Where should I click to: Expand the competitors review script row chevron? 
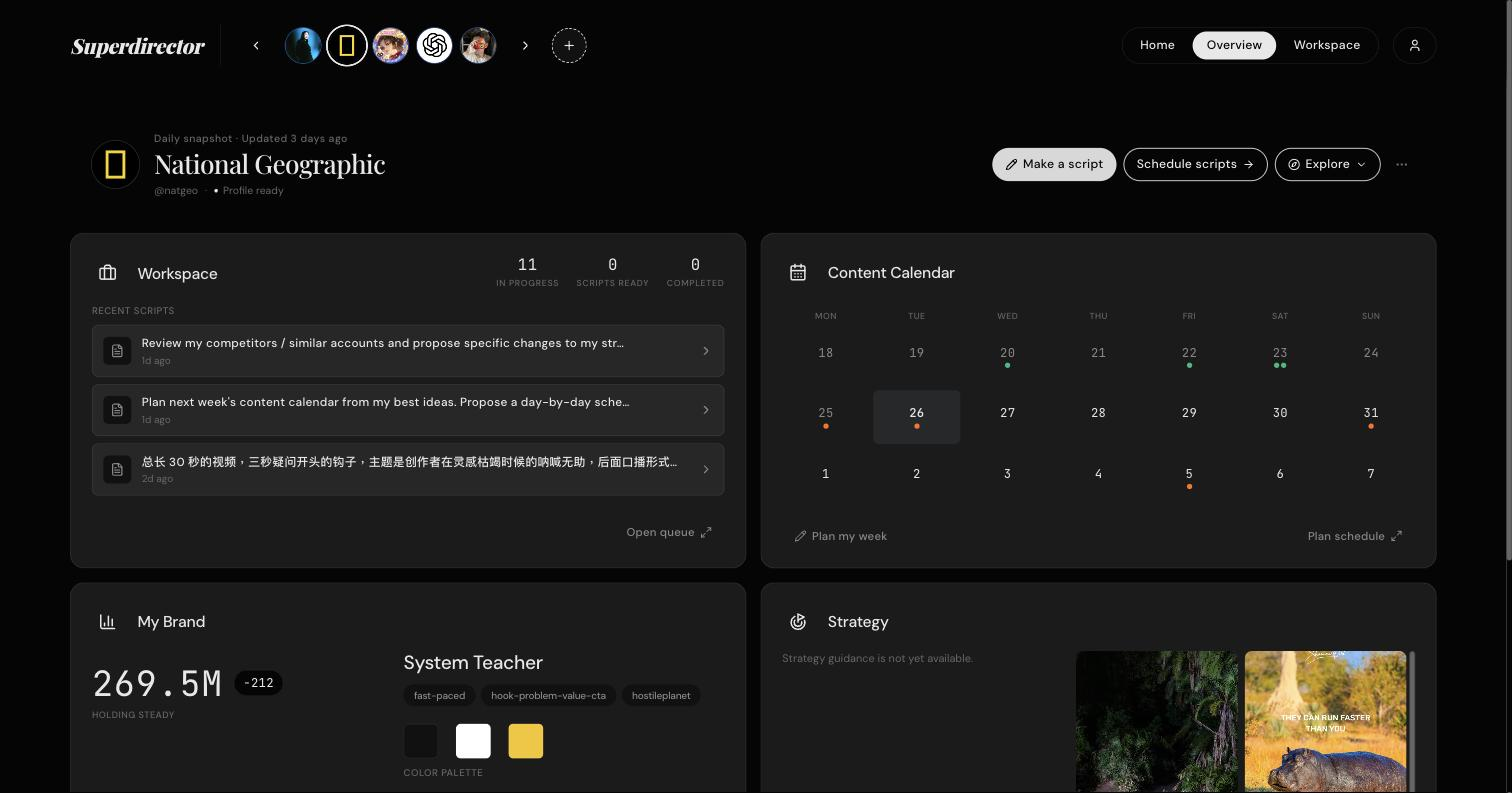click(706, 351)
